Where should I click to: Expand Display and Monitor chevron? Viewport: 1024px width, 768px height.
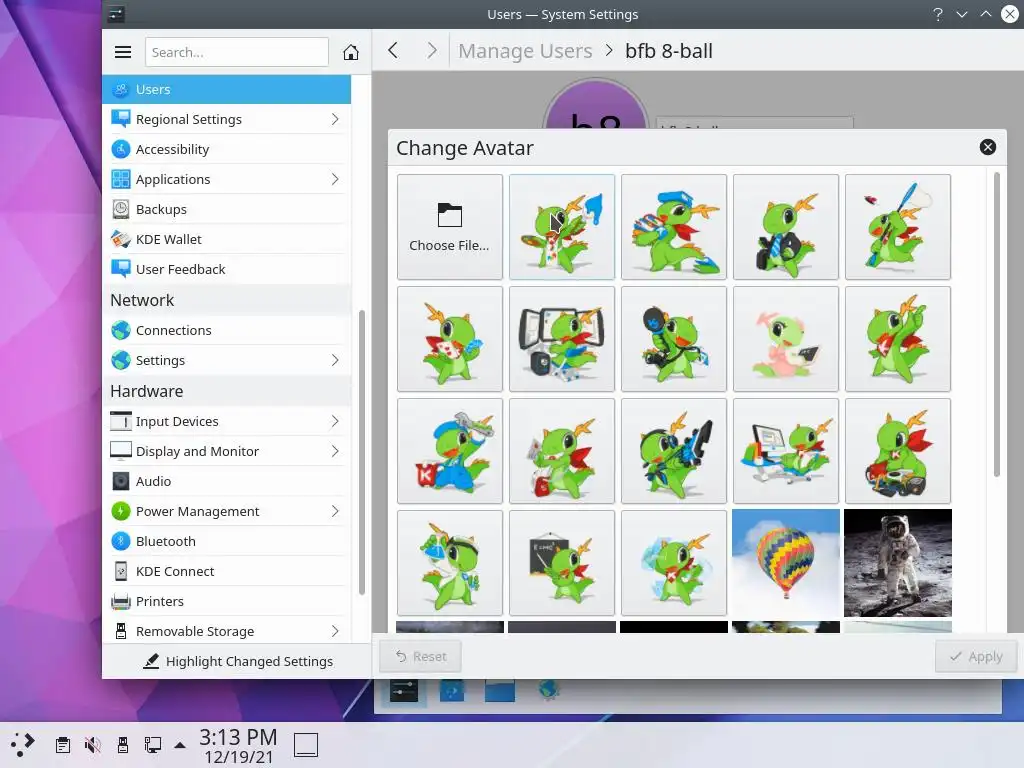[335, 451]
